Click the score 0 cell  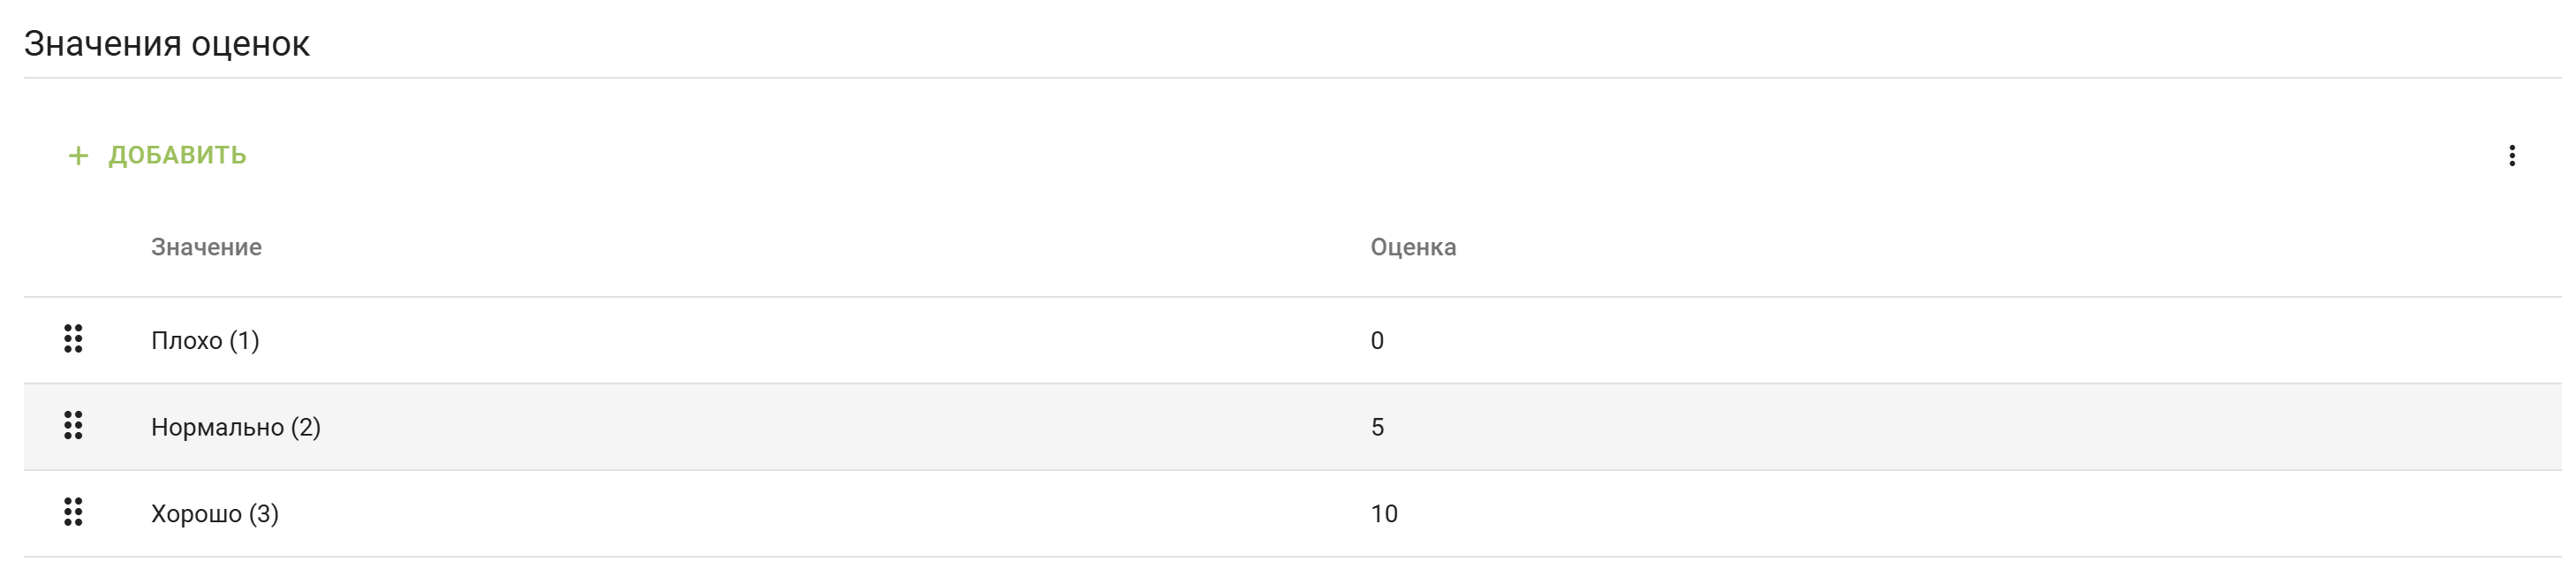pyautogui.click(x=1377, y=341)
